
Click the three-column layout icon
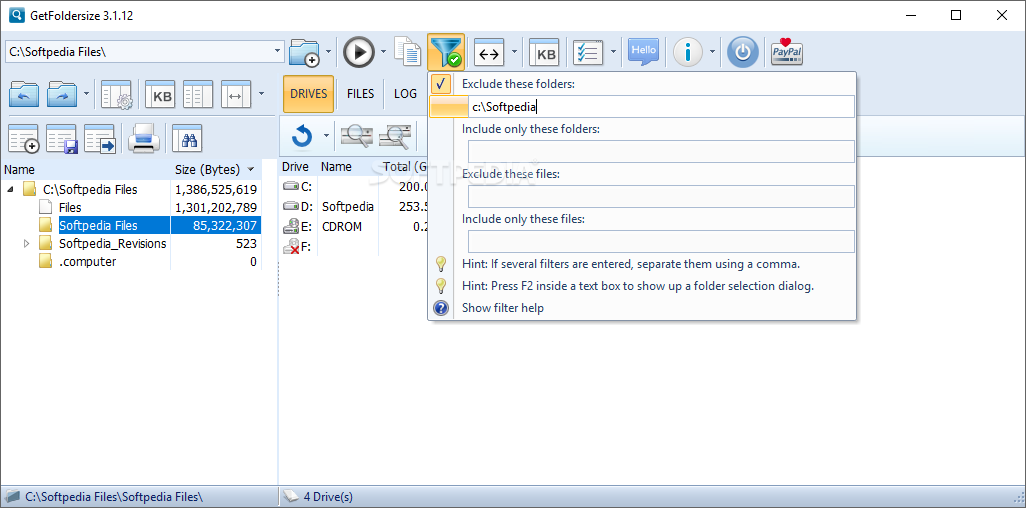[198, 94]
